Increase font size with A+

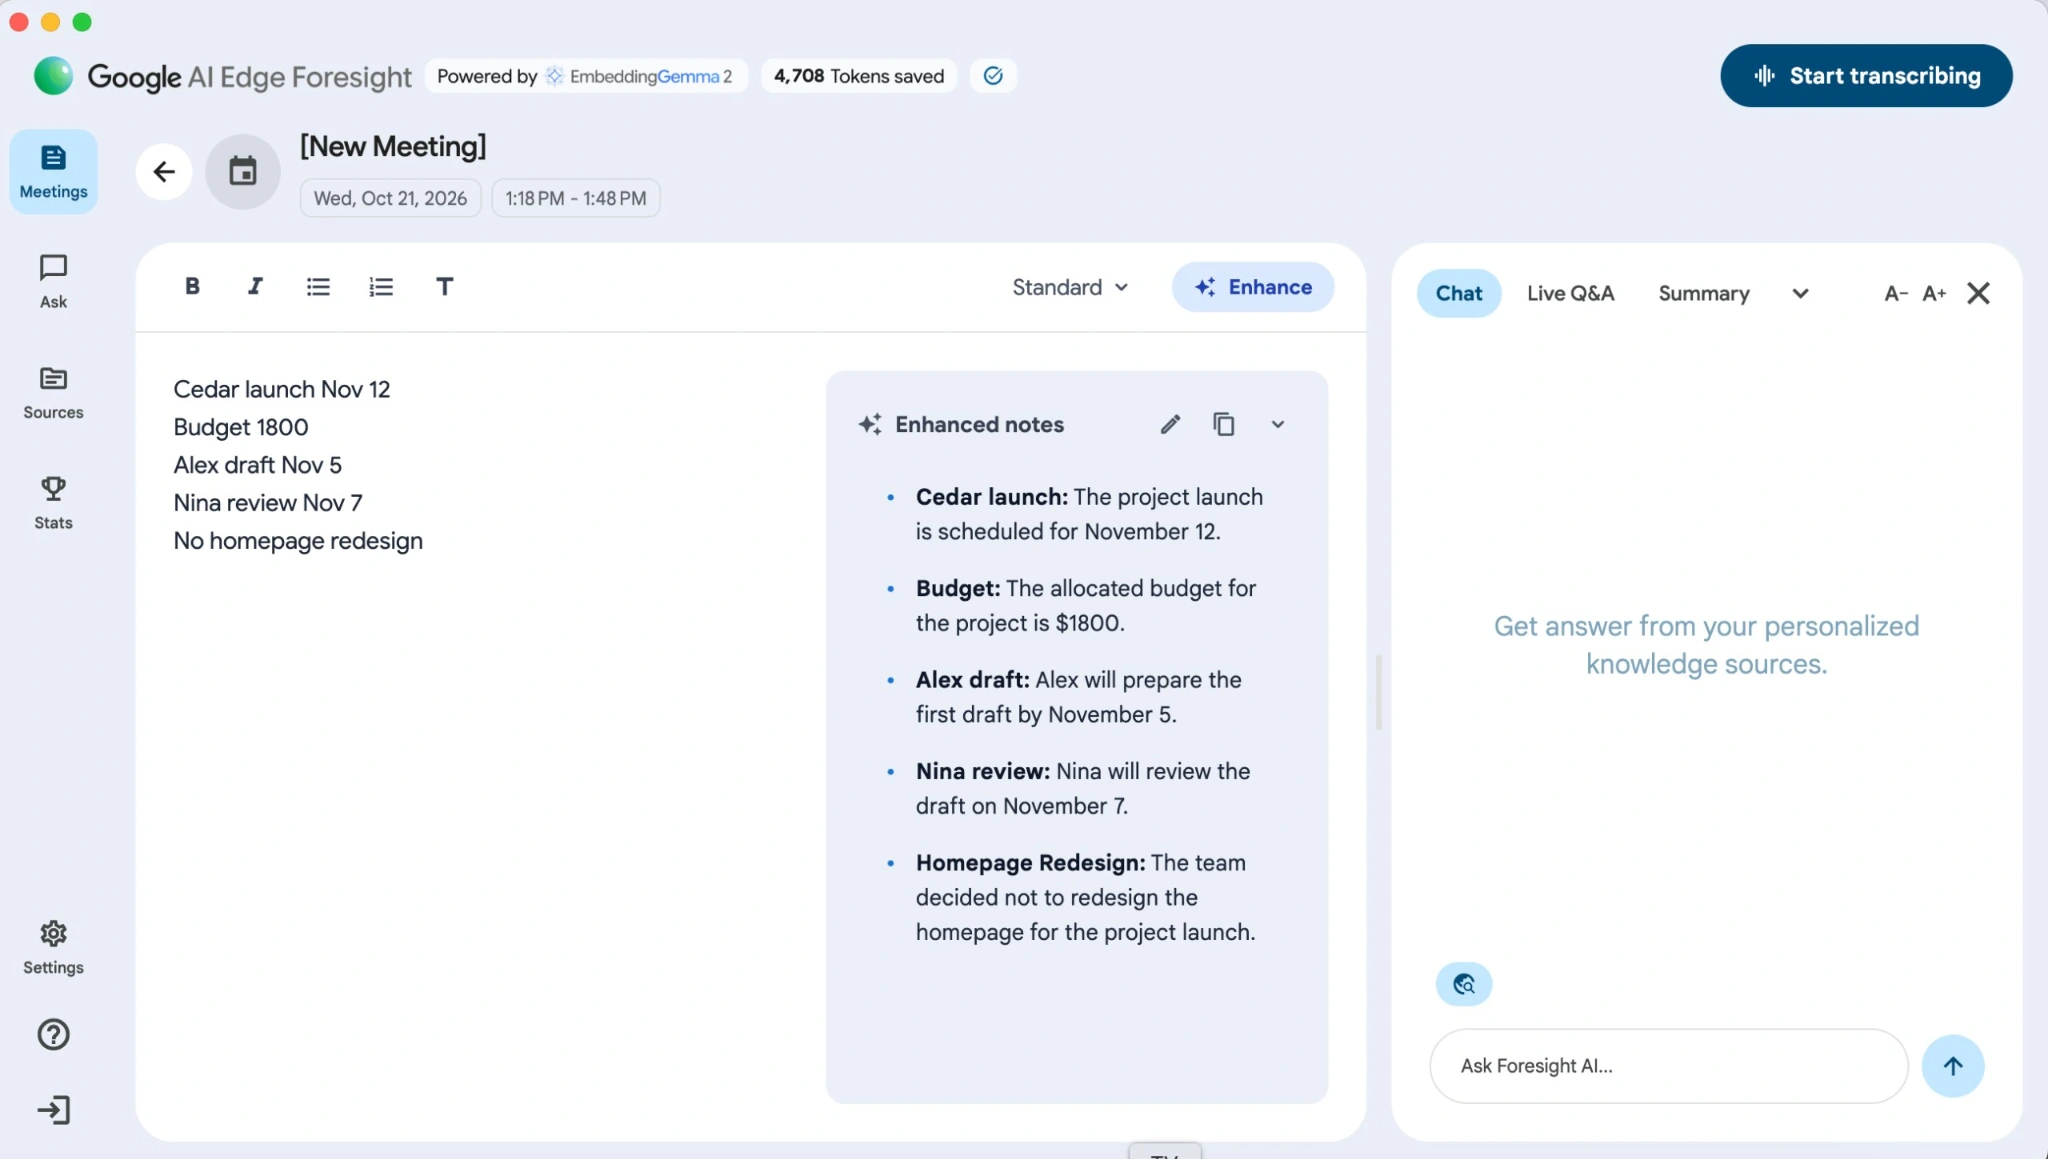coord(1934,293)
